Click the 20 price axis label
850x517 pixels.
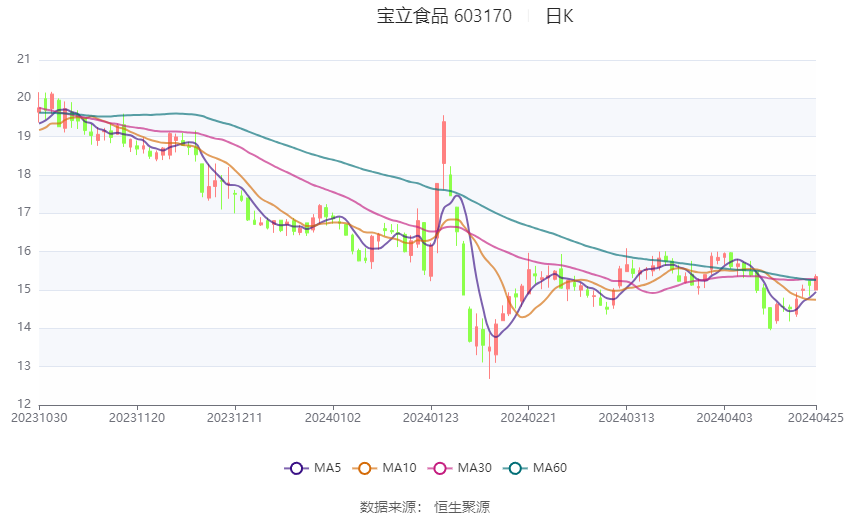pos(24,98)
